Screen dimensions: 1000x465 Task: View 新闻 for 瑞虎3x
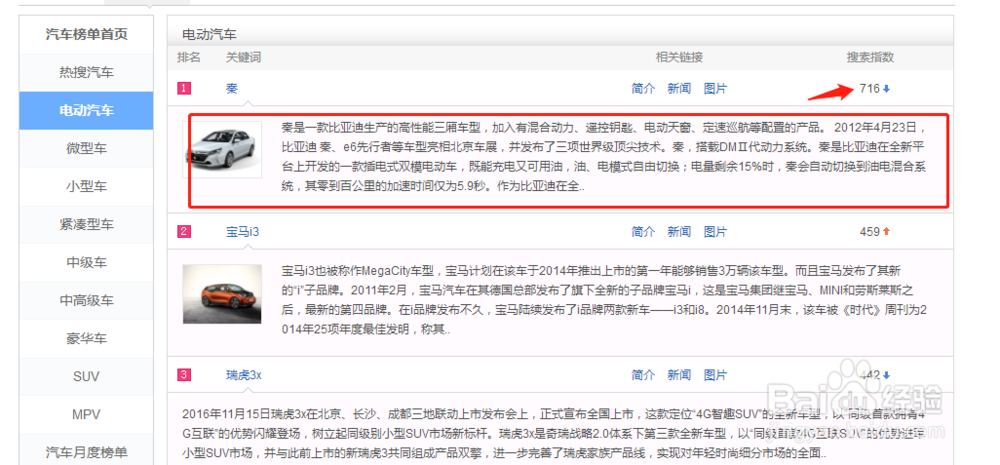679,375
